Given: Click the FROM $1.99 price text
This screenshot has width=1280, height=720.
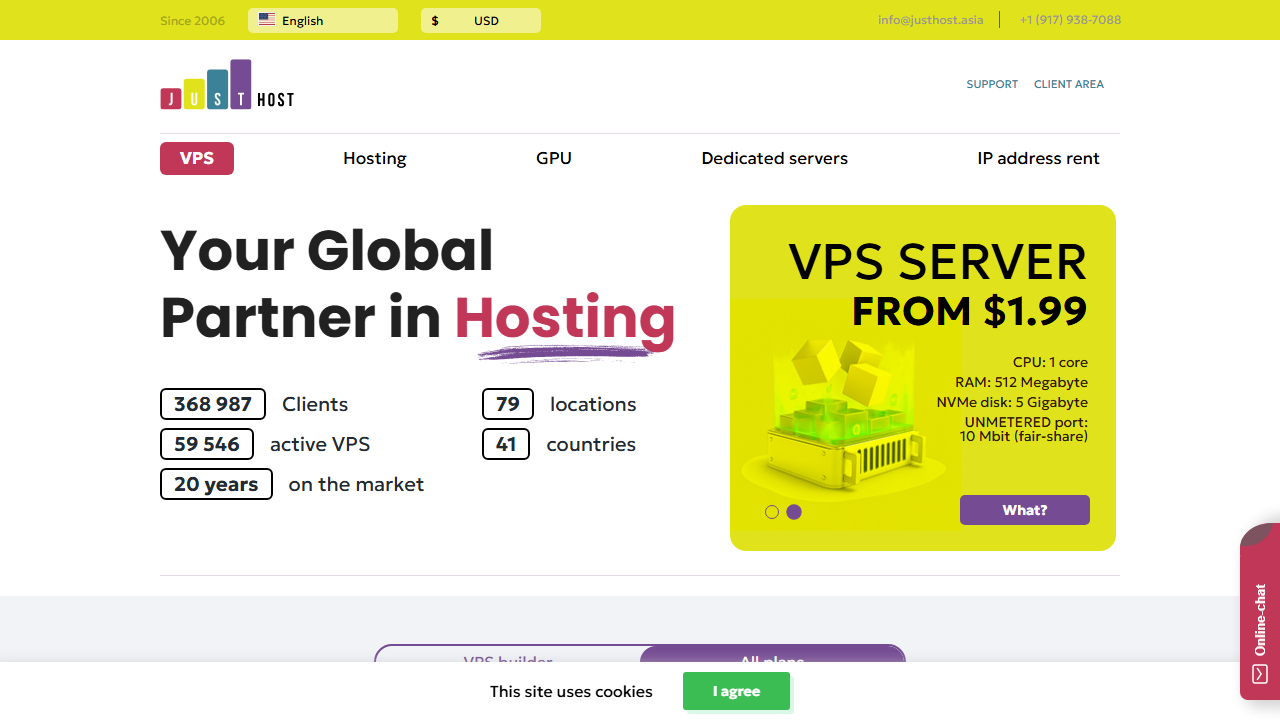Looking at the screenshot, I should pyautogui.click(x=969, y=311).
